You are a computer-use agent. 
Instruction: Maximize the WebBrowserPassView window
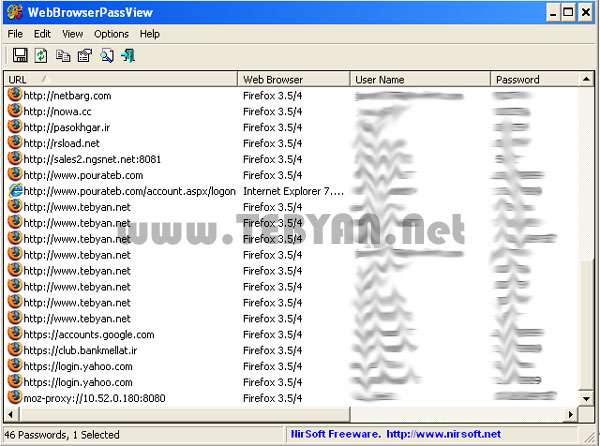[569, 12]
